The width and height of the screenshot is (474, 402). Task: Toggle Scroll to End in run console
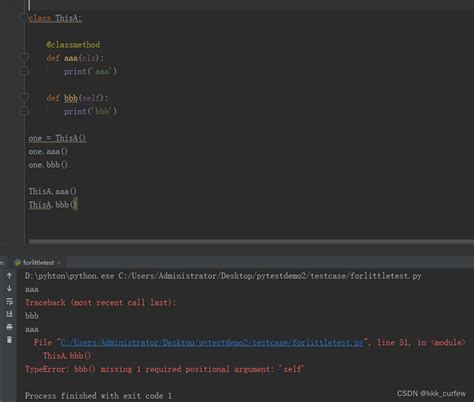[x=9, y=314]
